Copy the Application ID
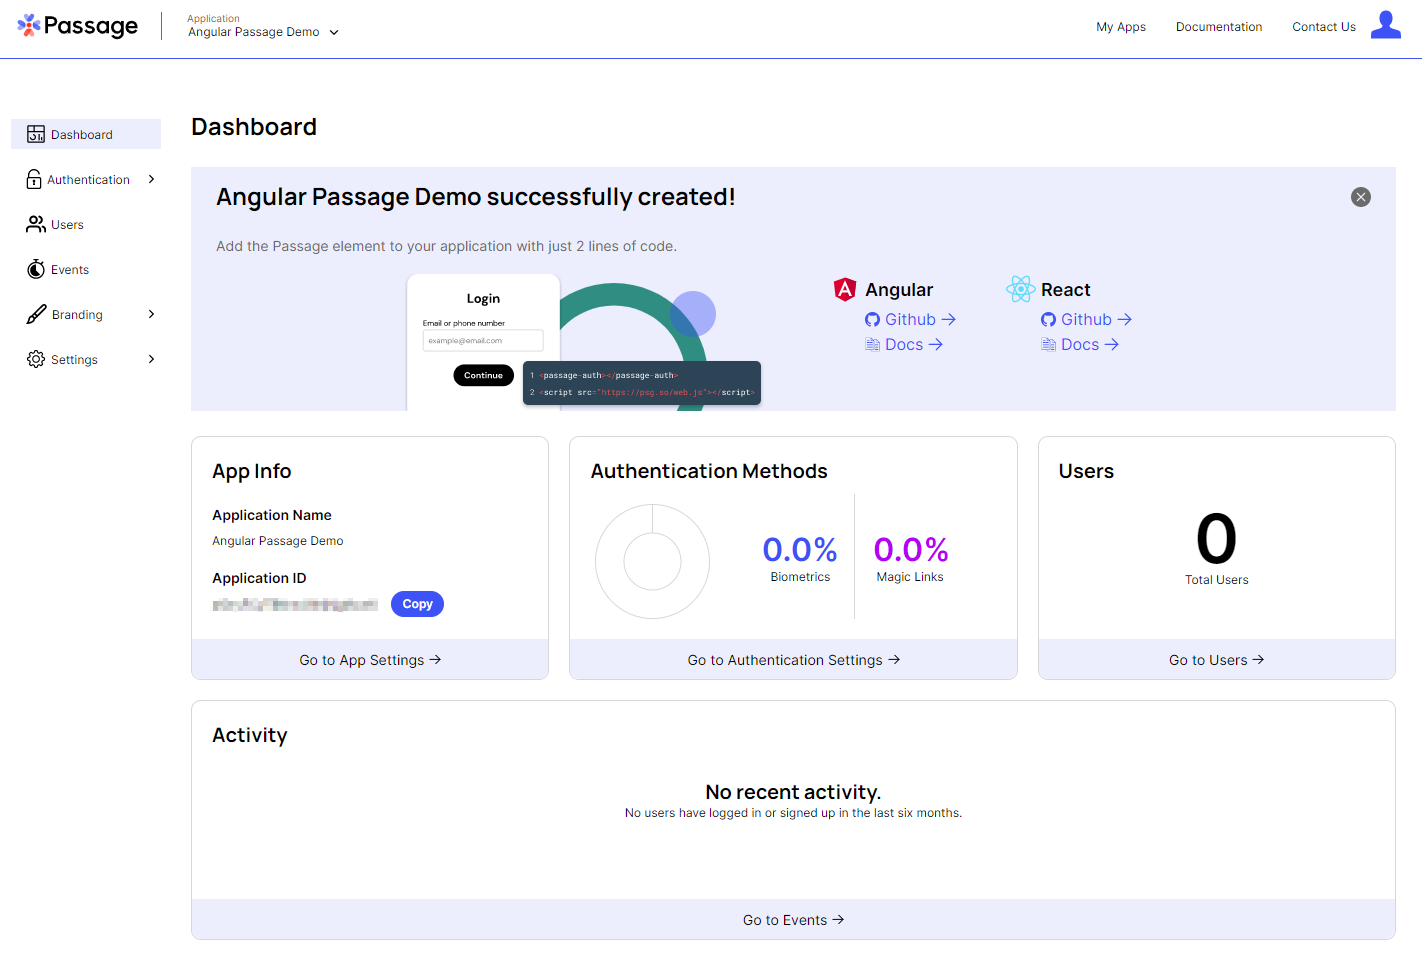Image resolution: width=1422 pixels, height=964 pixels. click(417, 604)
